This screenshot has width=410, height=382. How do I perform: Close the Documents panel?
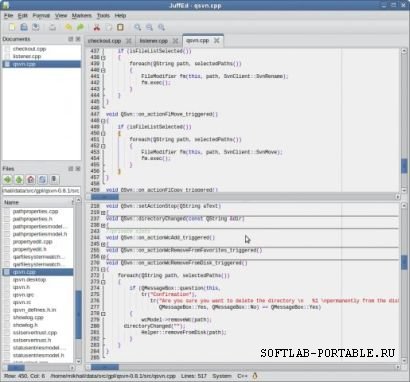(x=78, y=39)
